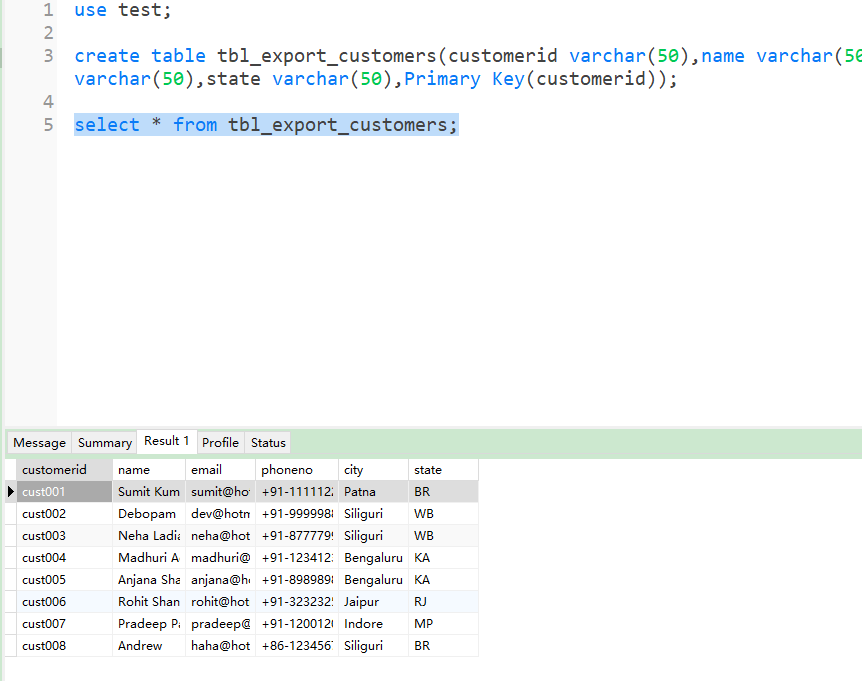Viewport: 862px width, 681px height.
Task: Select the state column header
Action: pyautogui.click(x=442, y=470)
